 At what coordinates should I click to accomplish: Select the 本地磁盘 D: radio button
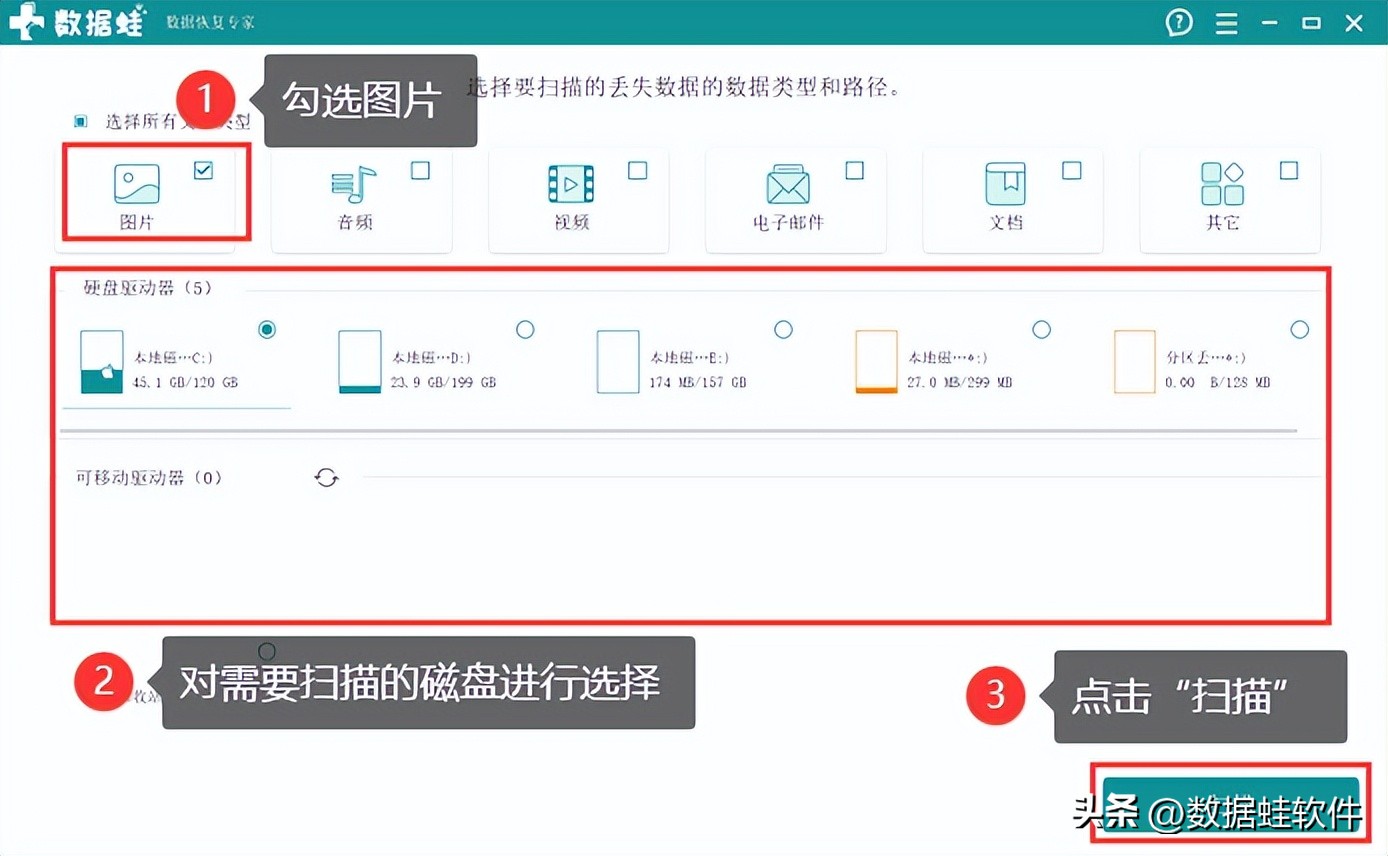click(525, 329)
